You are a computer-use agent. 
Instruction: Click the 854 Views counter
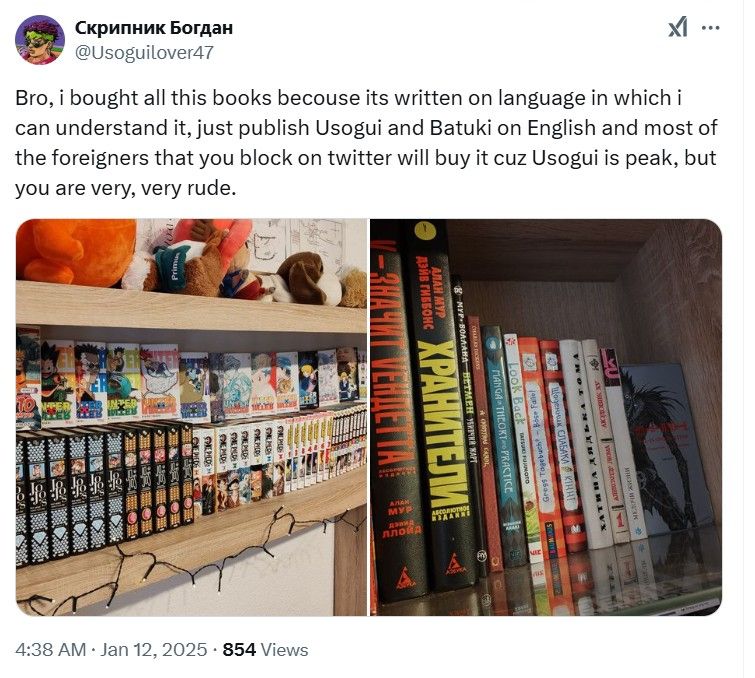coord(265,650)
